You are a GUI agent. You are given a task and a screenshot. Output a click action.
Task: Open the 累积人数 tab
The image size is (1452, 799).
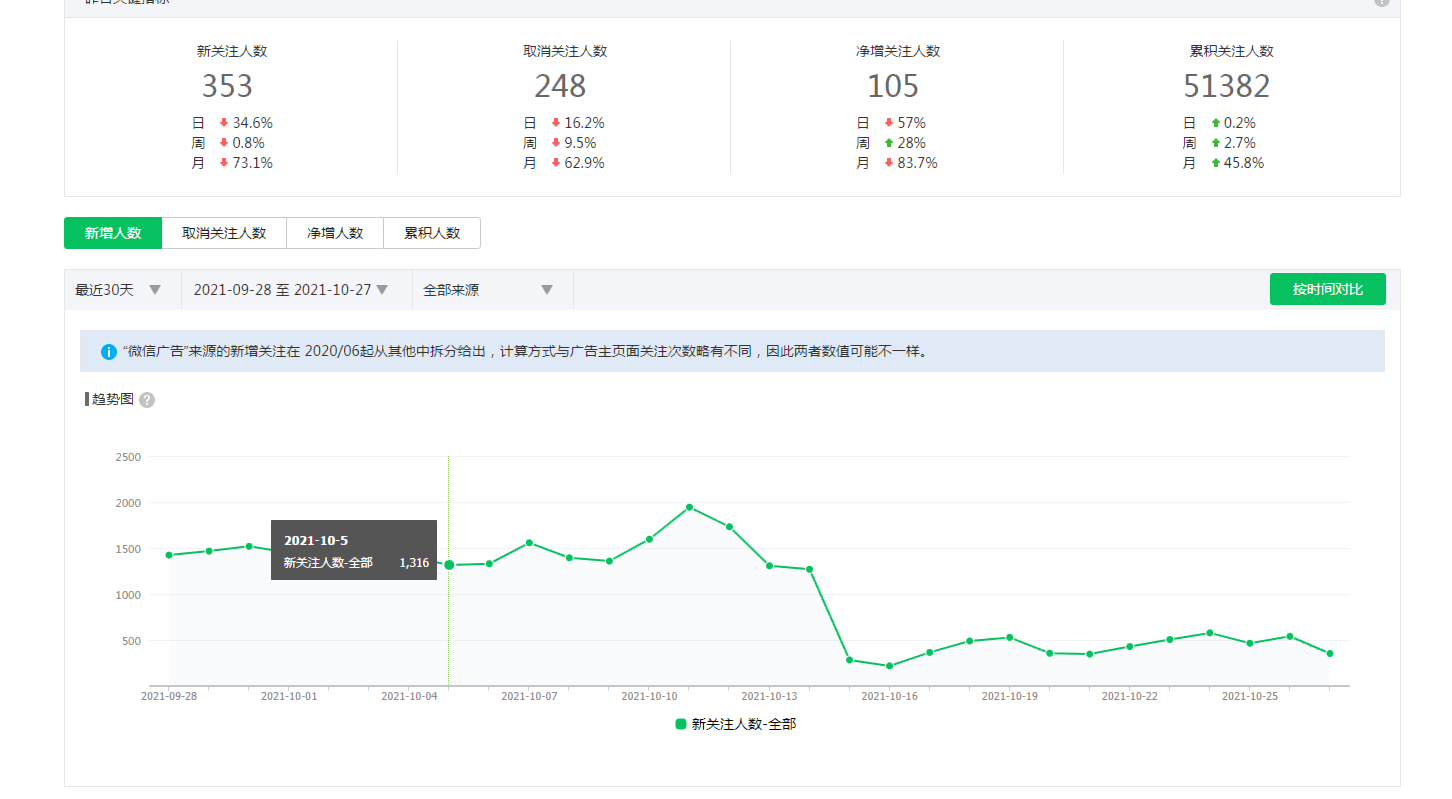pyautogui.click(x=432, y=233)
